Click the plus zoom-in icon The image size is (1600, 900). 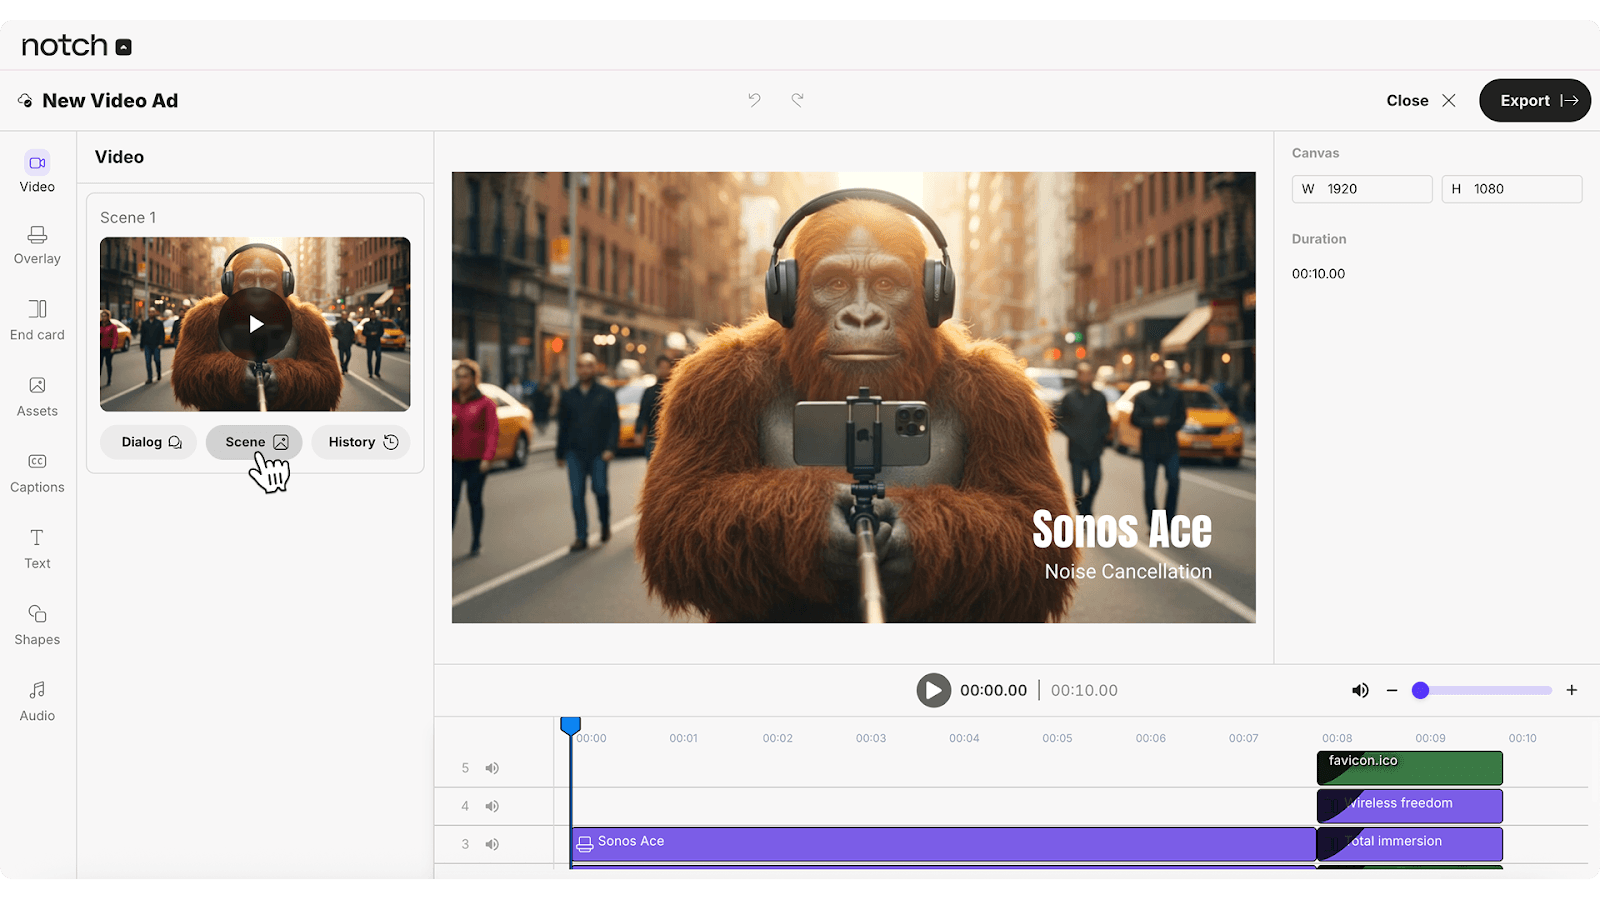[1572, 690]
